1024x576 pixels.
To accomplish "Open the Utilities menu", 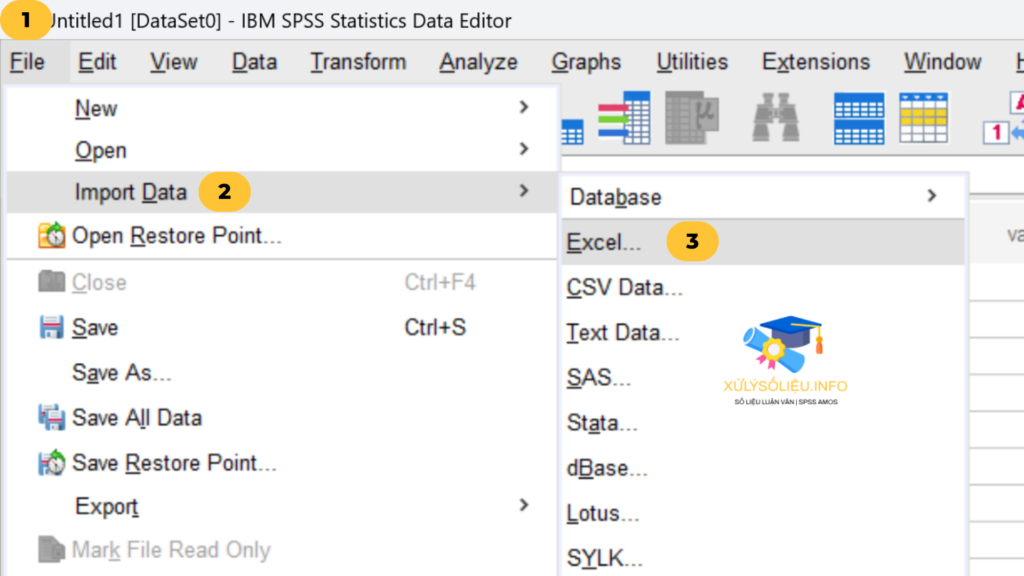I will [x=692, y=62].
